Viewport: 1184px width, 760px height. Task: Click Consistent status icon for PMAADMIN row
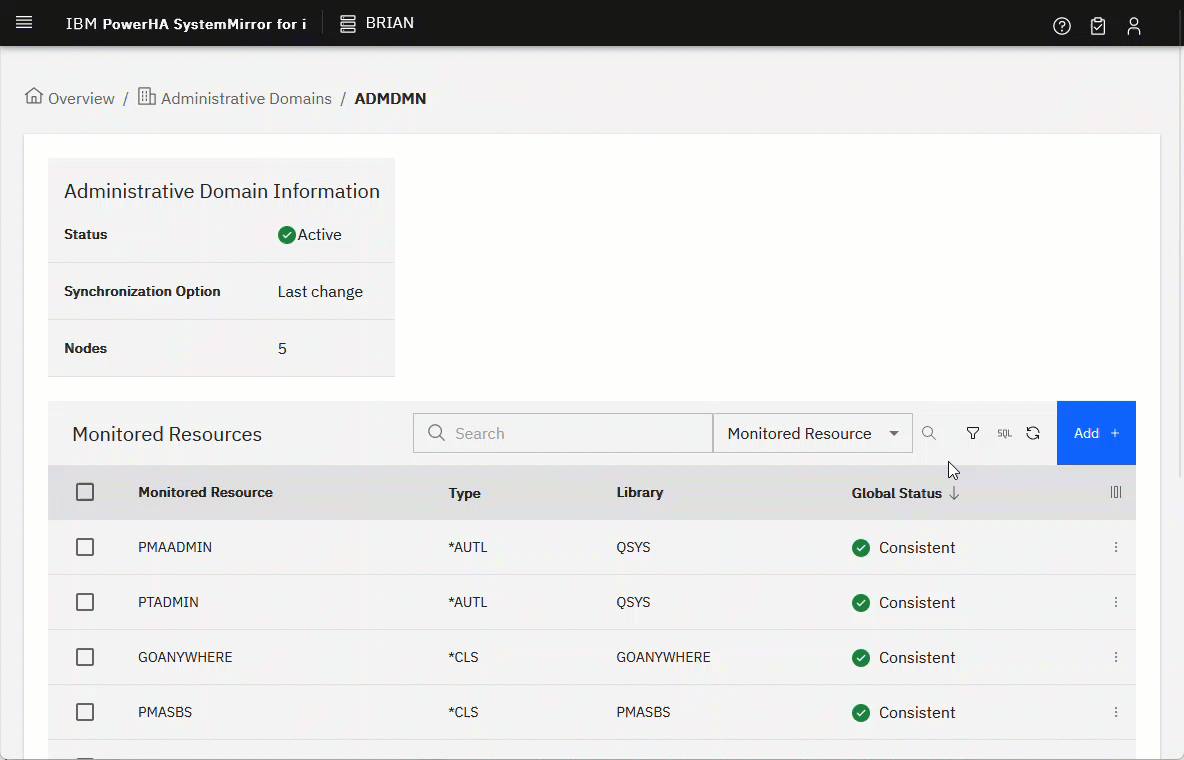coord(861,548)
